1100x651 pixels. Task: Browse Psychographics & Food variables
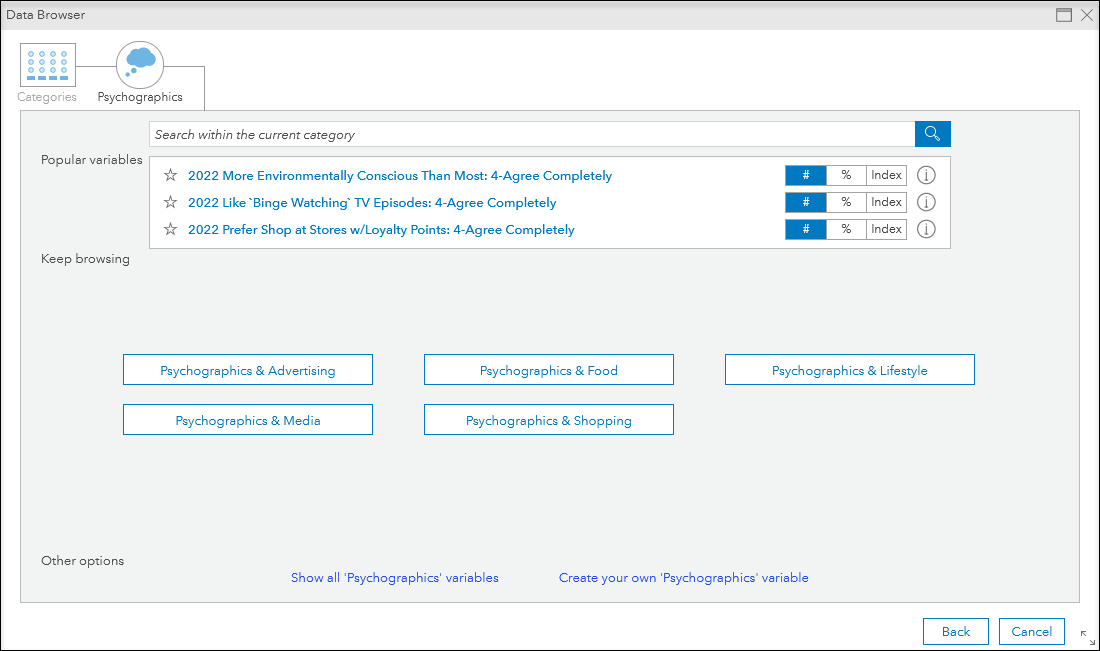click(x=548, y=369)
